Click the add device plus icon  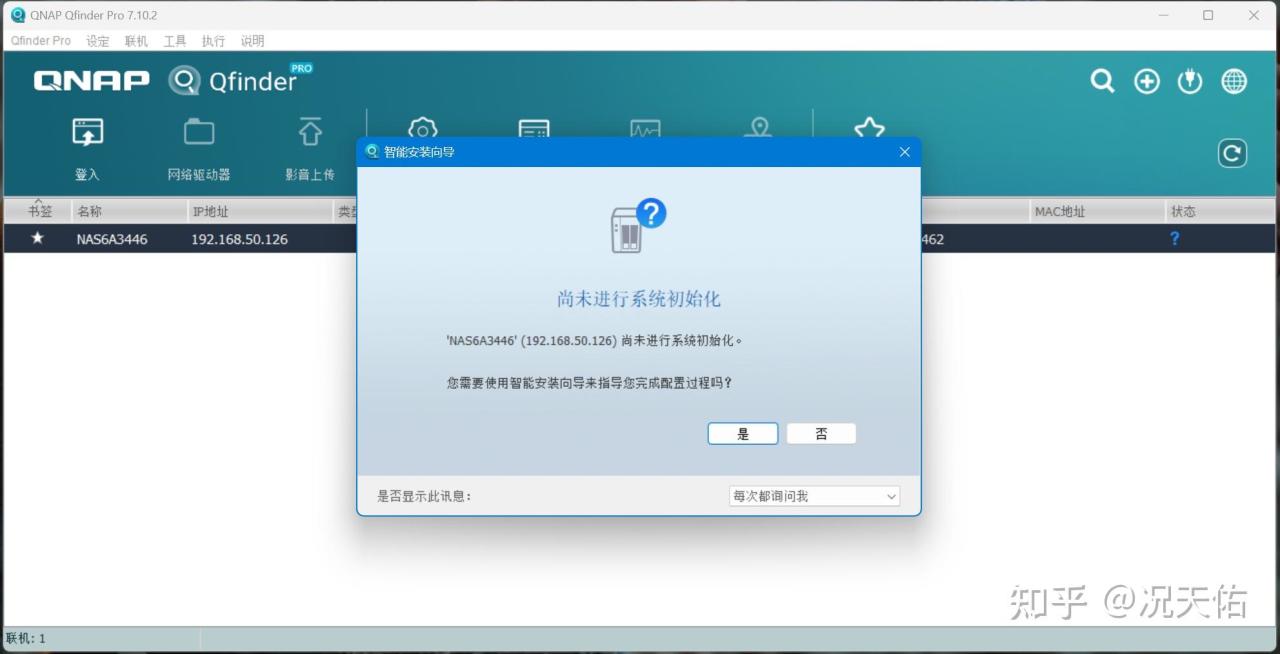1147,82
